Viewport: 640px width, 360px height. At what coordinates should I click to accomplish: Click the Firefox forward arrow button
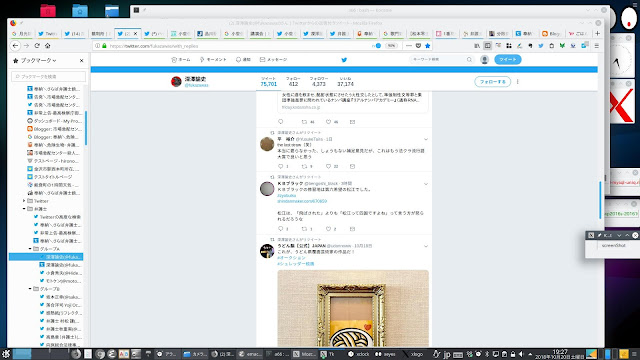pos(26,46)
